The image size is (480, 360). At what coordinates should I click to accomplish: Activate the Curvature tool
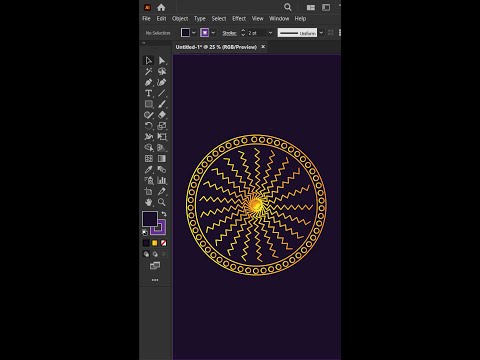[162, 82]
